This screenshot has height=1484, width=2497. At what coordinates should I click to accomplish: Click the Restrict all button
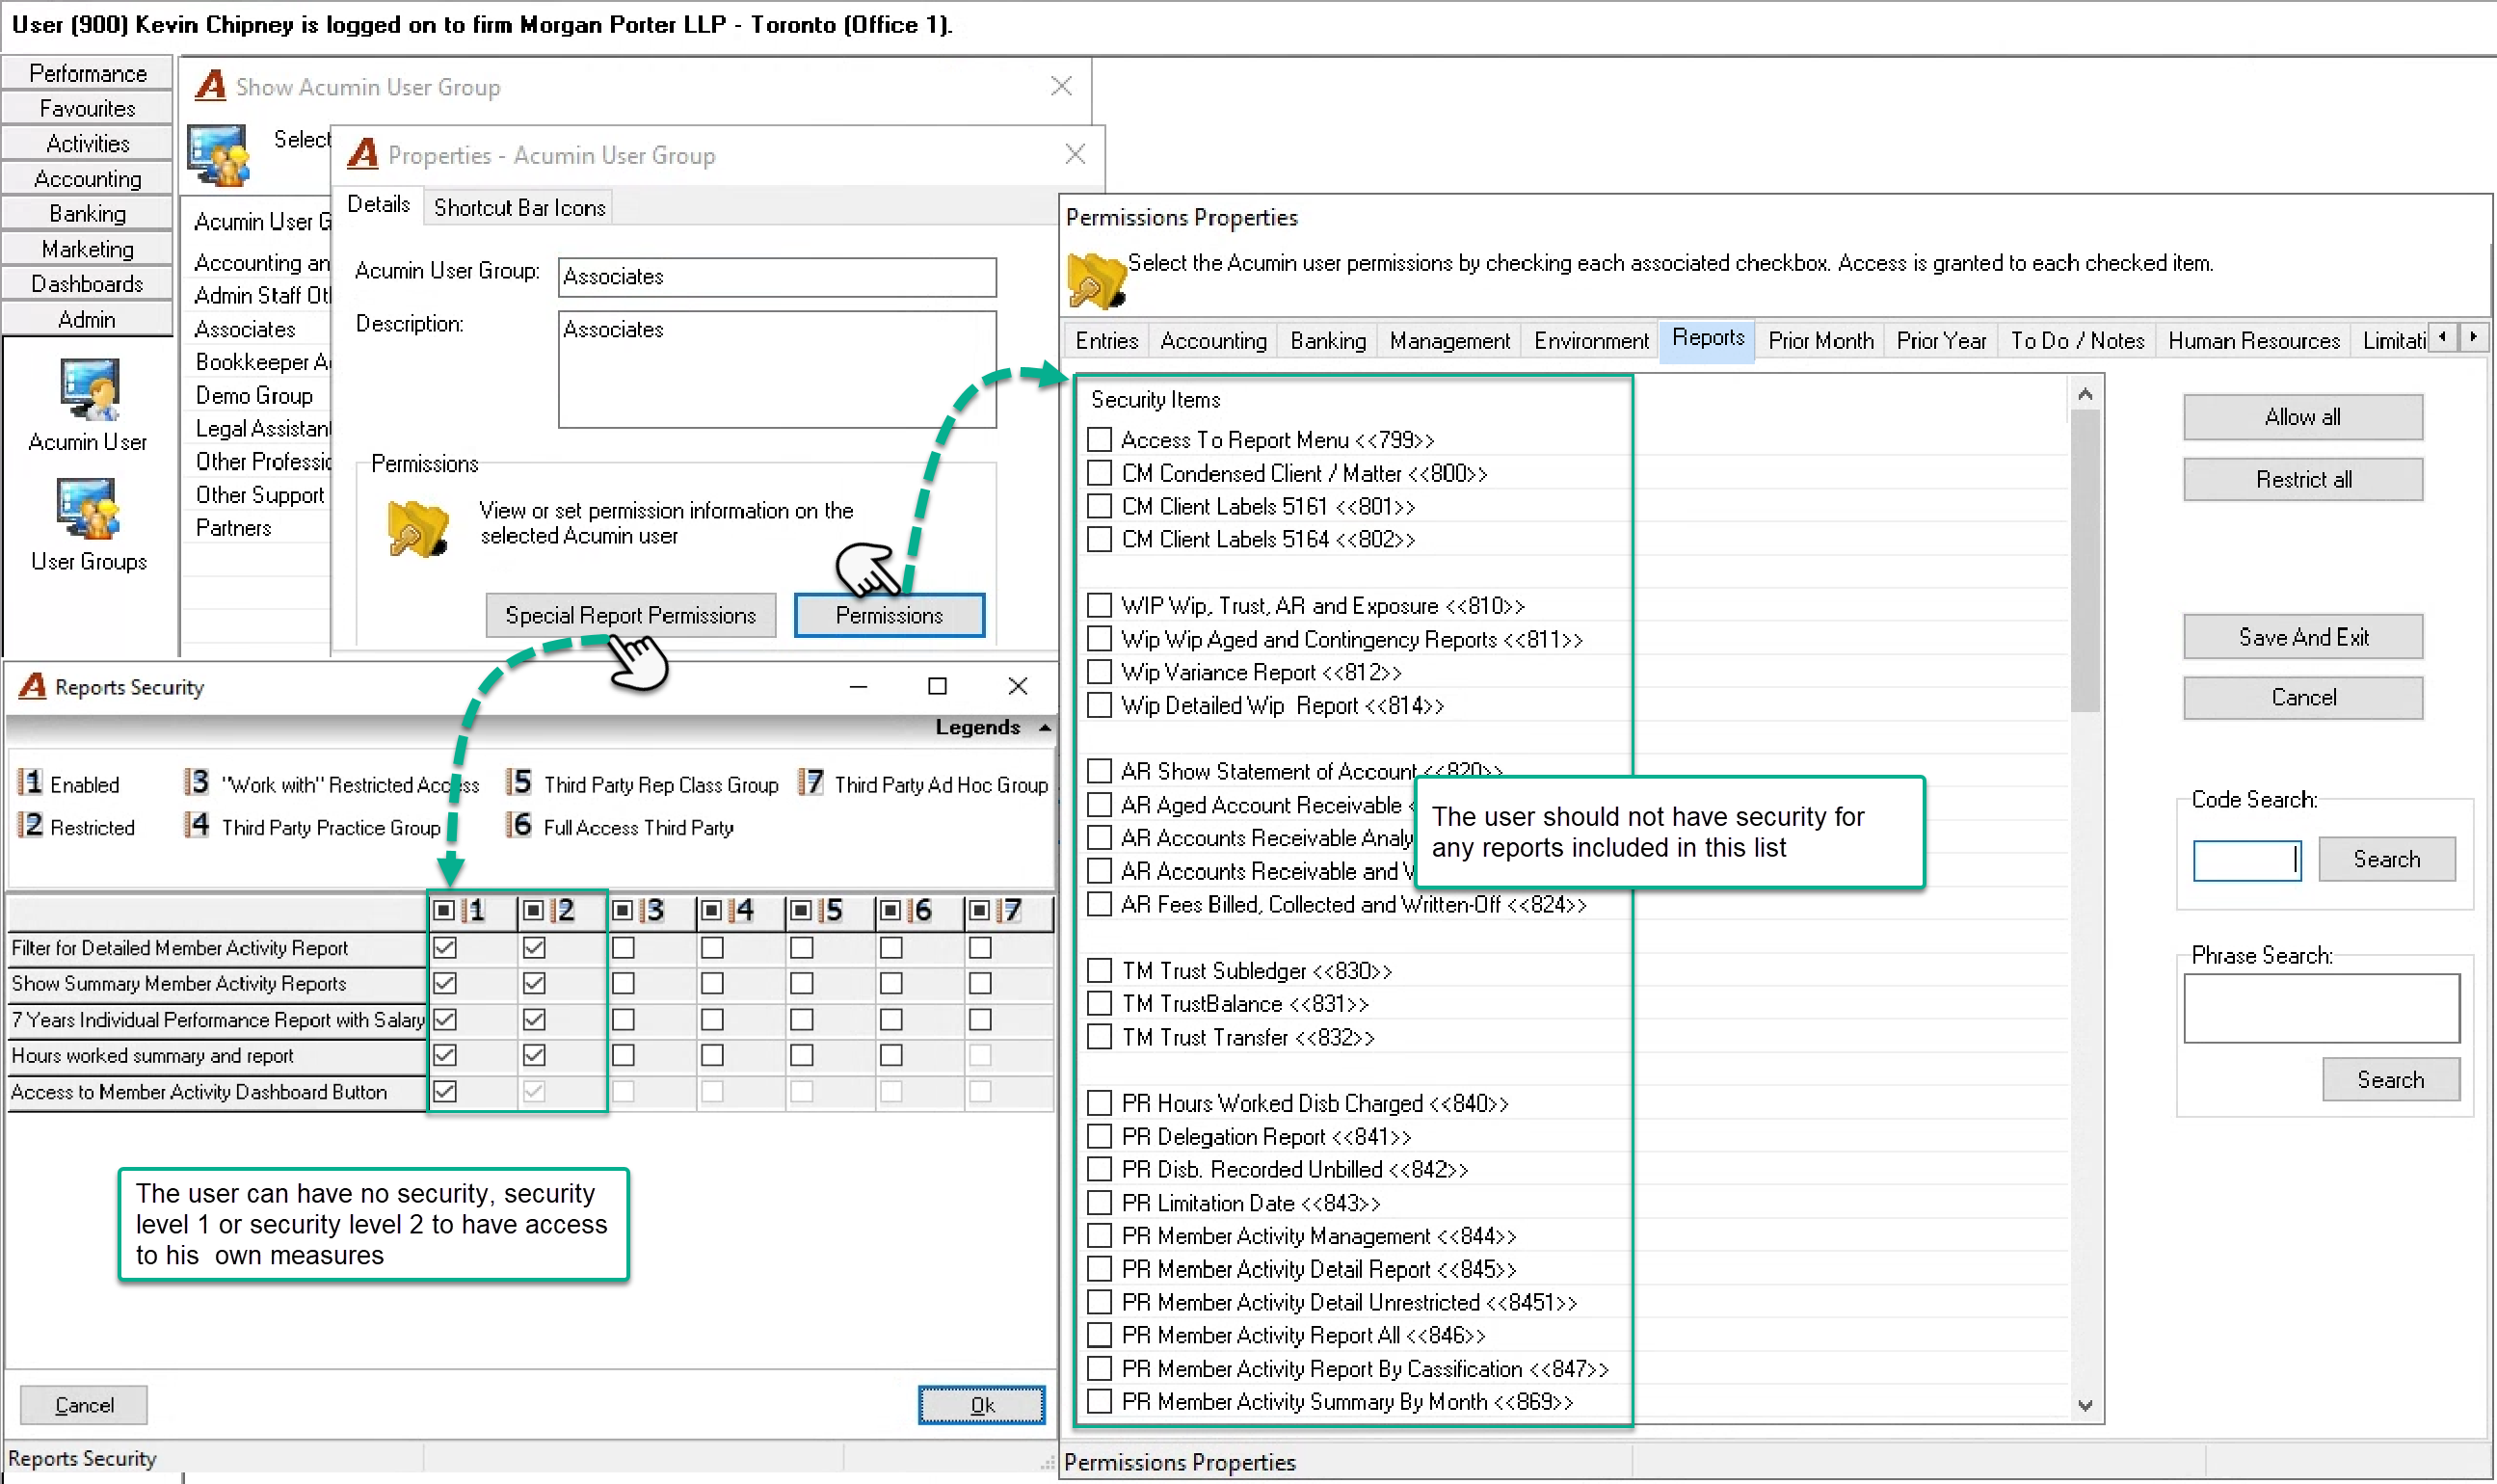click(2302, 479)
